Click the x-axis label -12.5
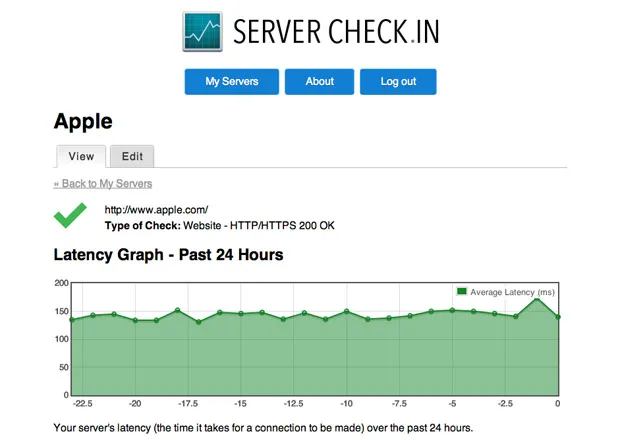This screenshot has height=440, width=620. coord(293,404)
